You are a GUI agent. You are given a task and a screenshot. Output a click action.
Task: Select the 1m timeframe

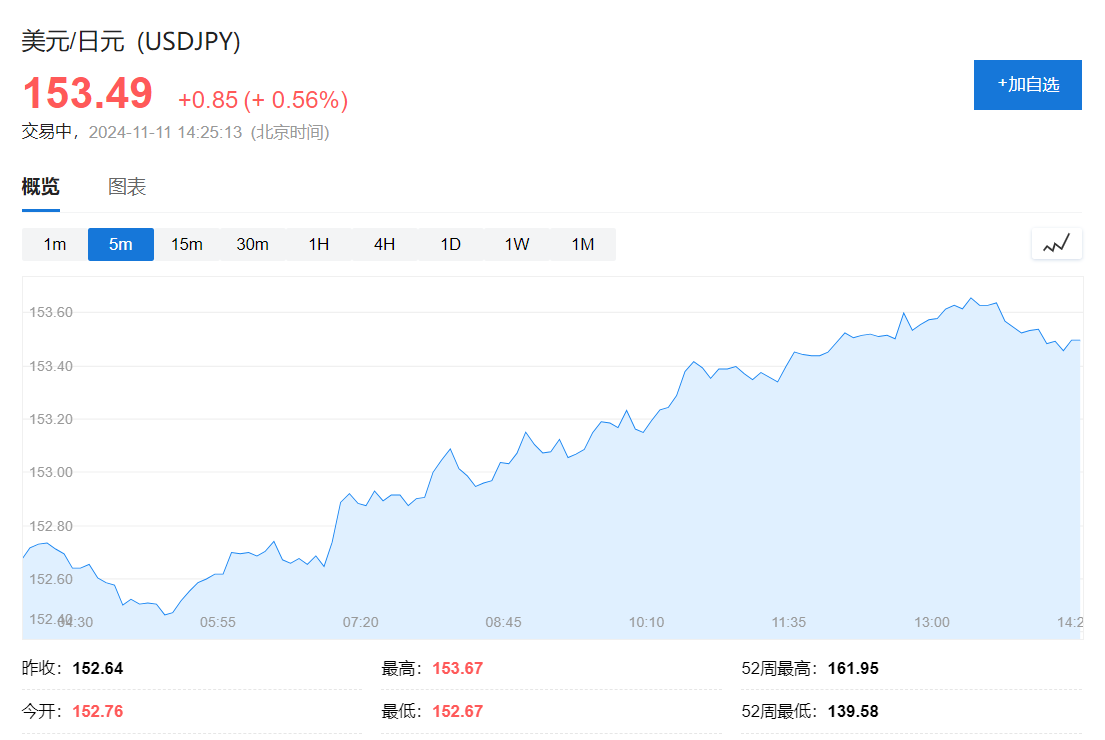click(55, 244)
